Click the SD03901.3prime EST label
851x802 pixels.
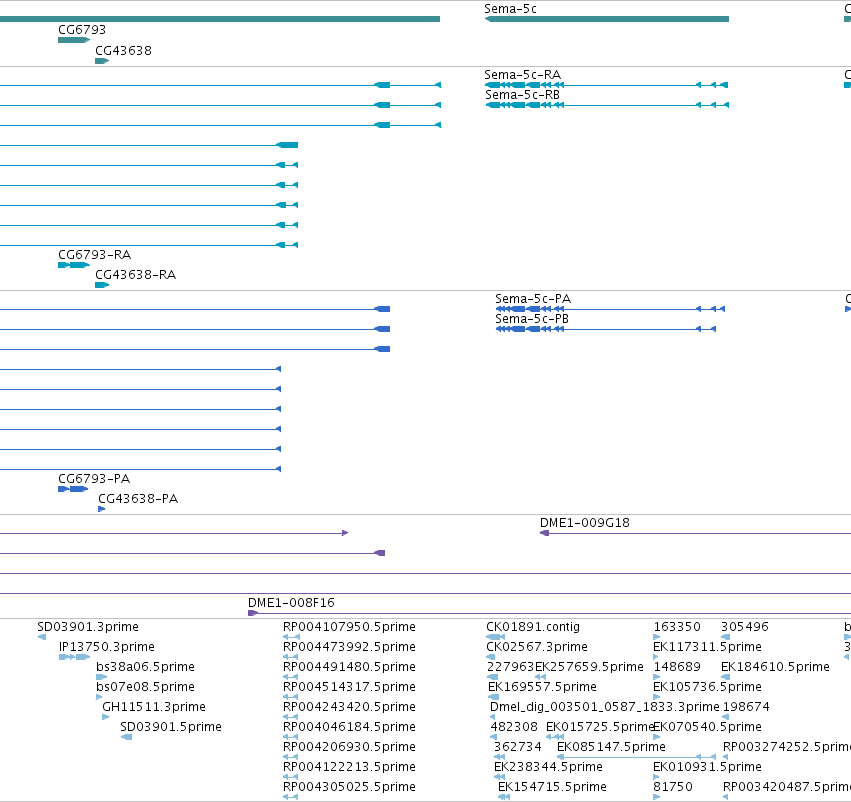coord(88,627)
